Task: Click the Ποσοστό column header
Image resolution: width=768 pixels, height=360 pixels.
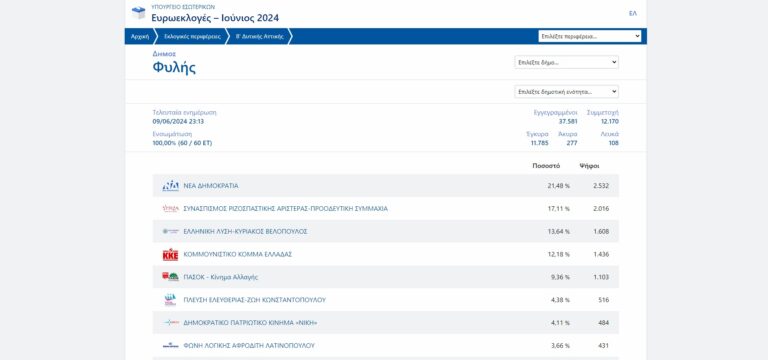Action: 546,166
